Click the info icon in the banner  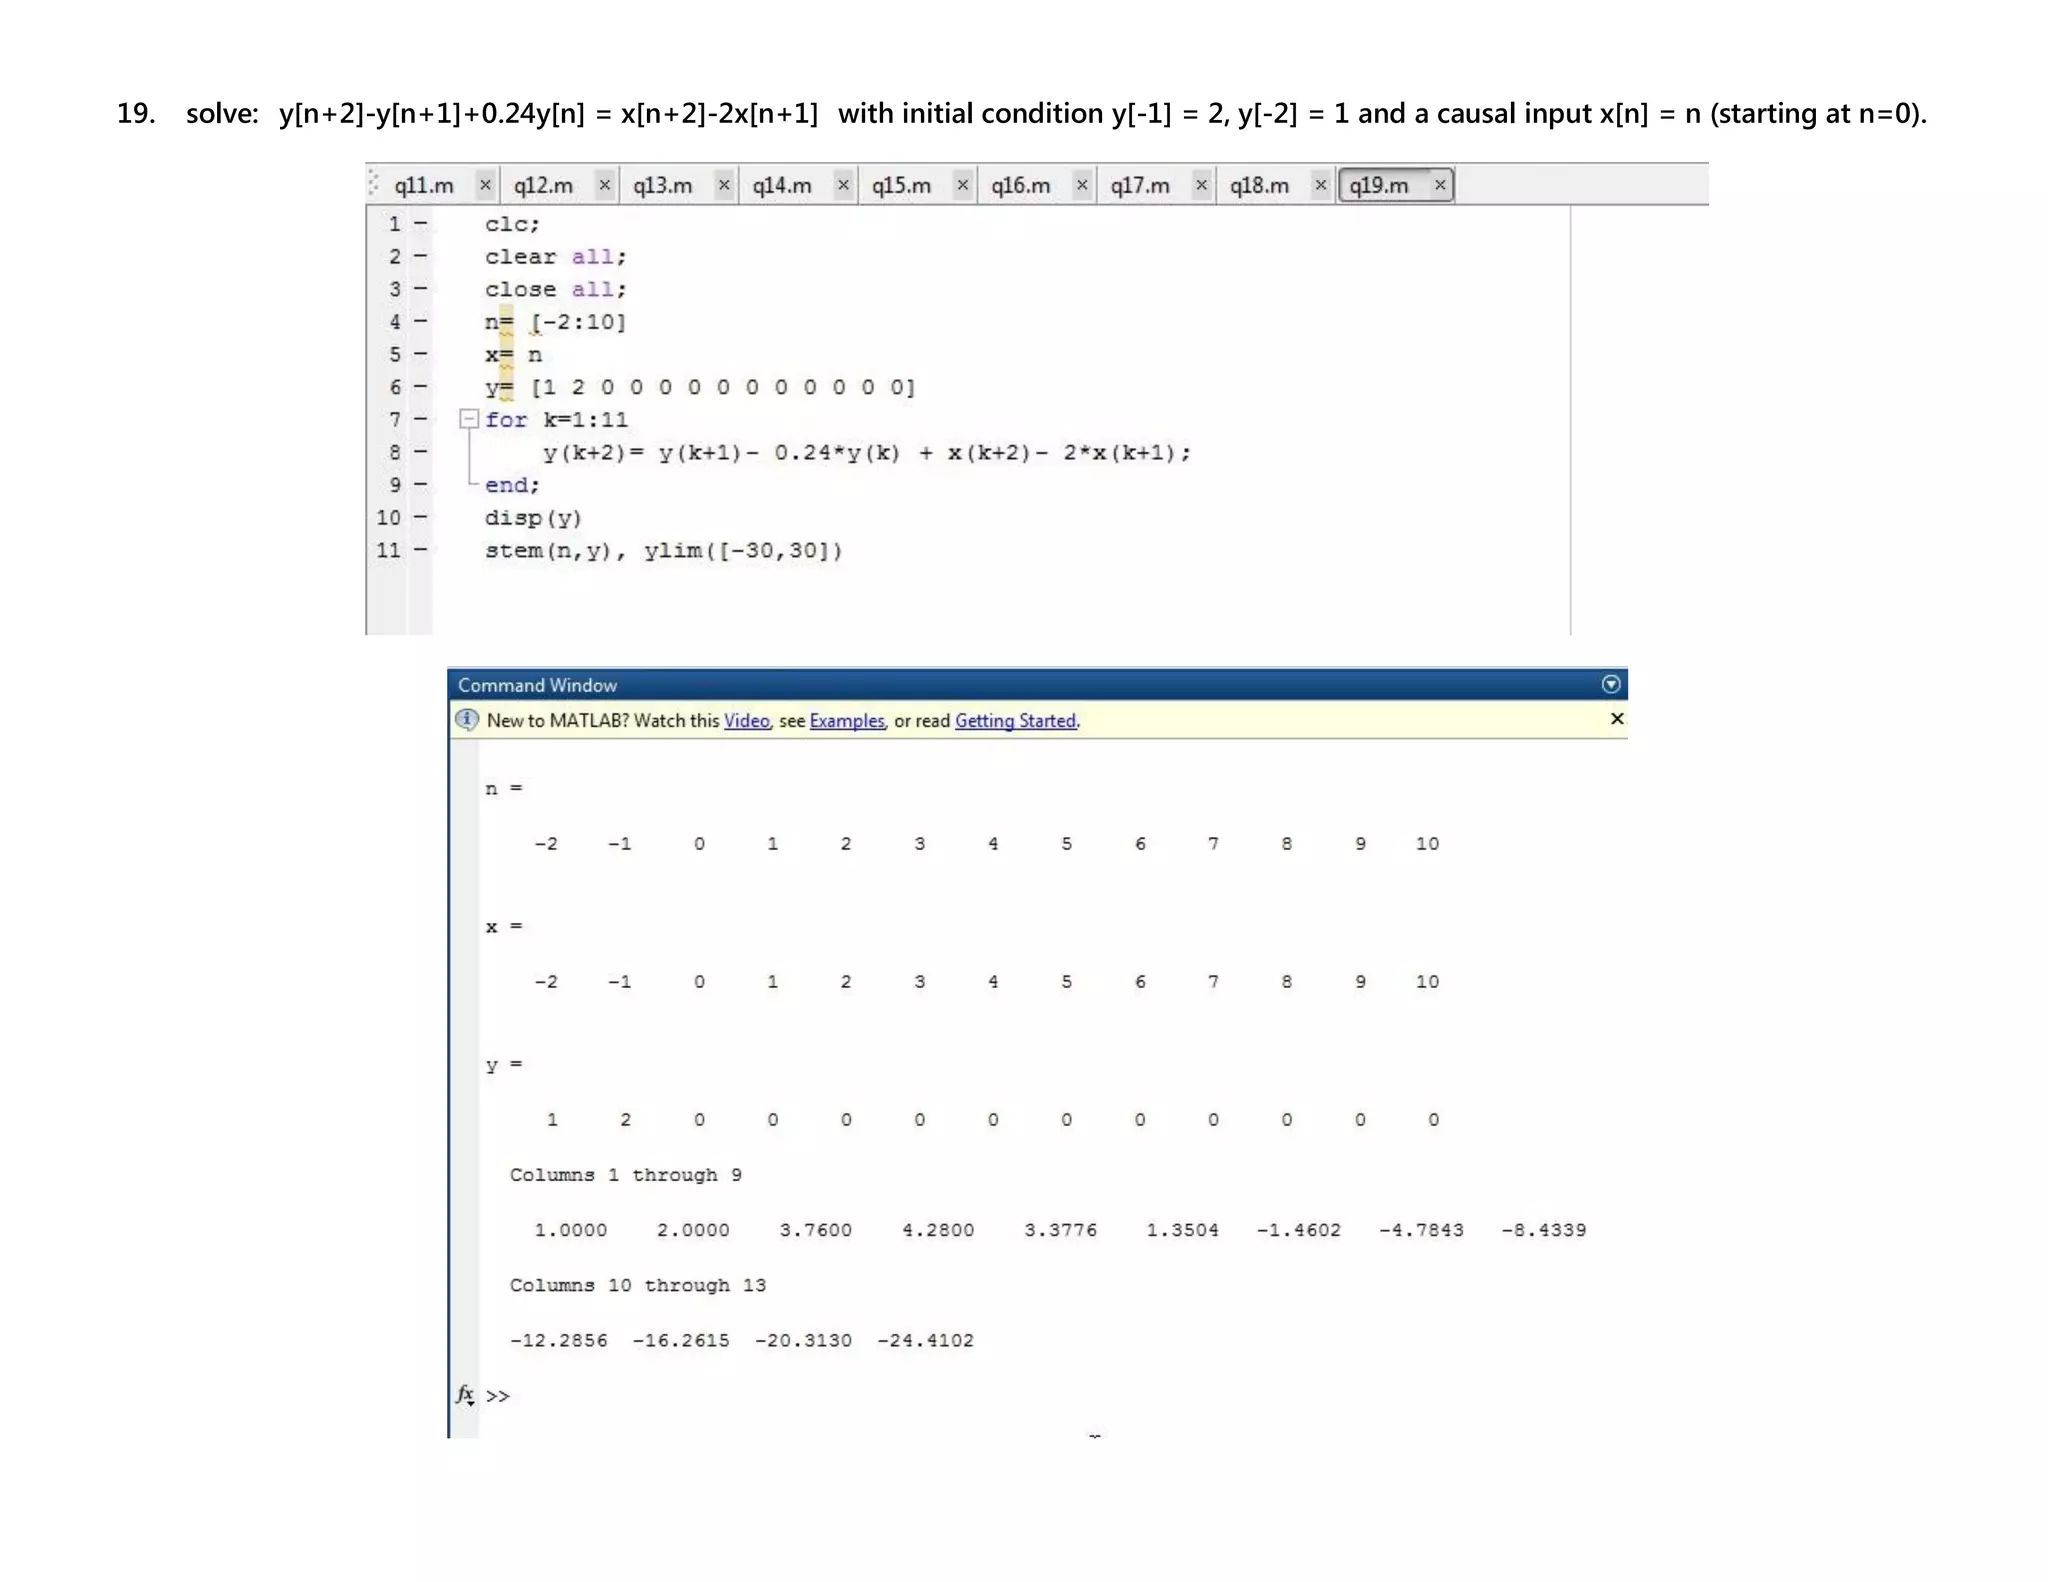click(467, 719)
